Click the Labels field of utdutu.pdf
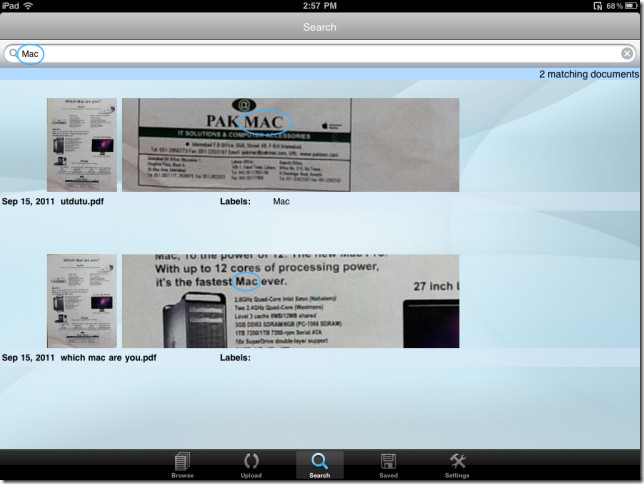Image resolution: width=644 pixels, height=484 pixels. point(235,201)
